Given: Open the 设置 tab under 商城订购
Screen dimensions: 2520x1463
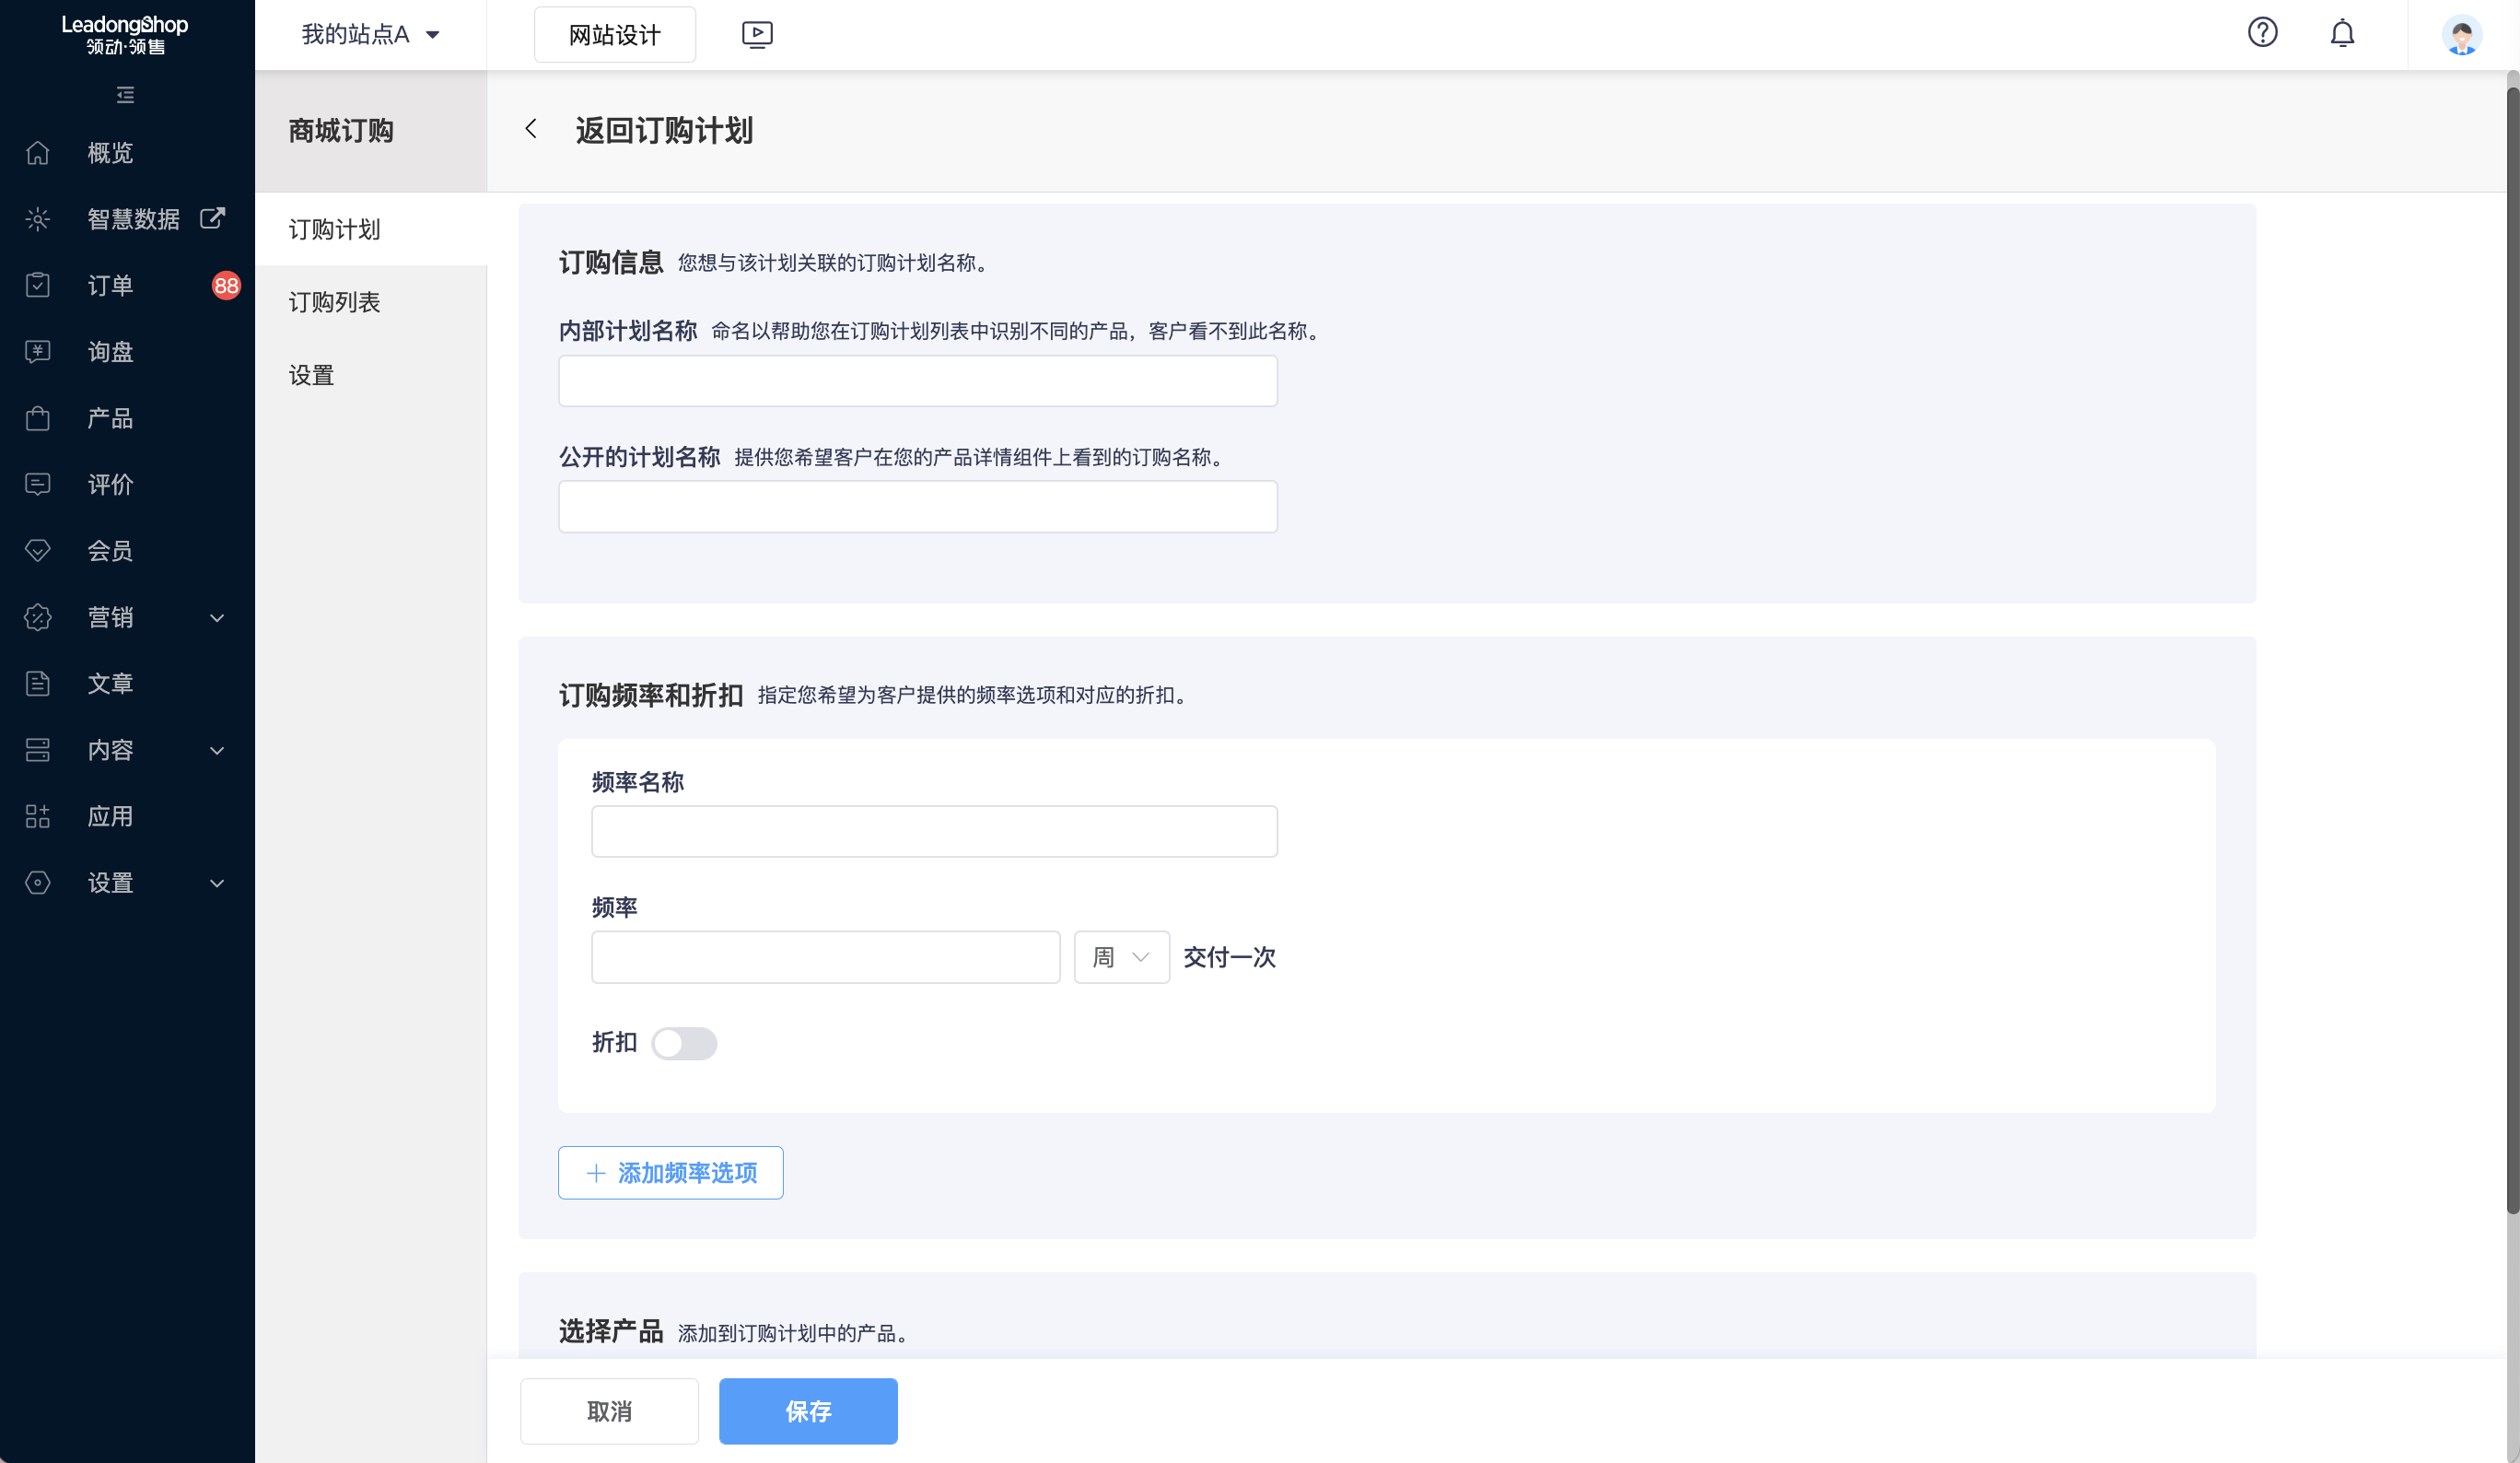Looking at the screenshot, I should (x=311, y=375).
